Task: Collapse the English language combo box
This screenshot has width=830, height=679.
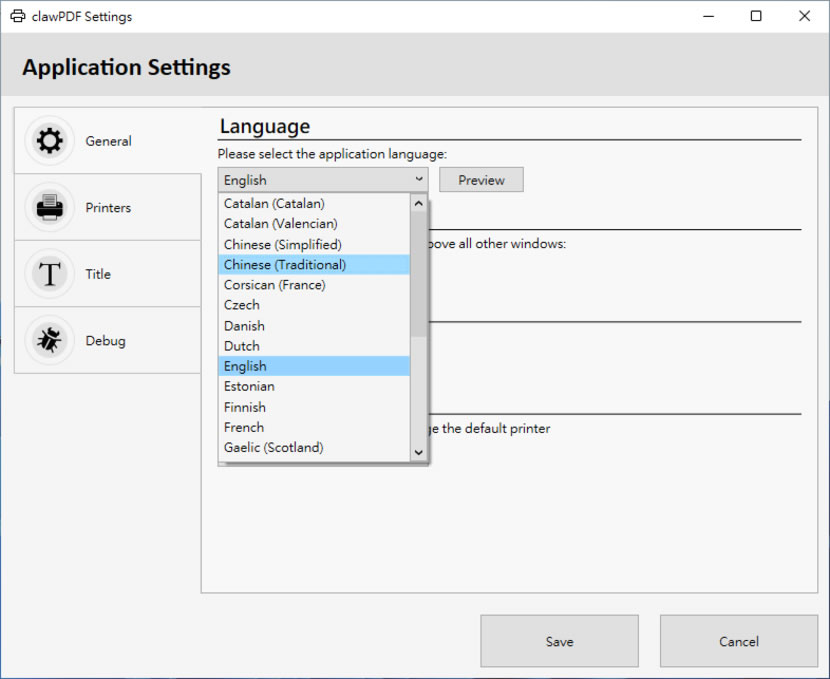Action: (322, 180)
